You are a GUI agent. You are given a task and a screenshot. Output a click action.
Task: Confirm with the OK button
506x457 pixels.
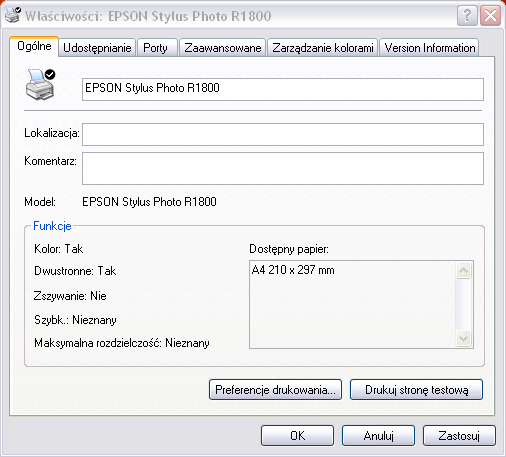point(297,435)
